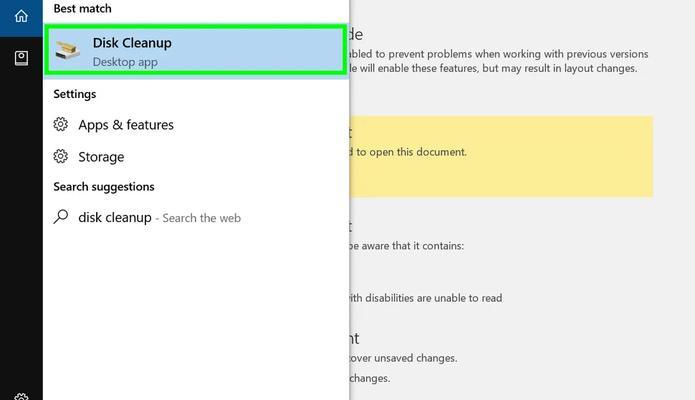
Task: Open the sidebar settings gear at the bottom
Action: point(21,396)
